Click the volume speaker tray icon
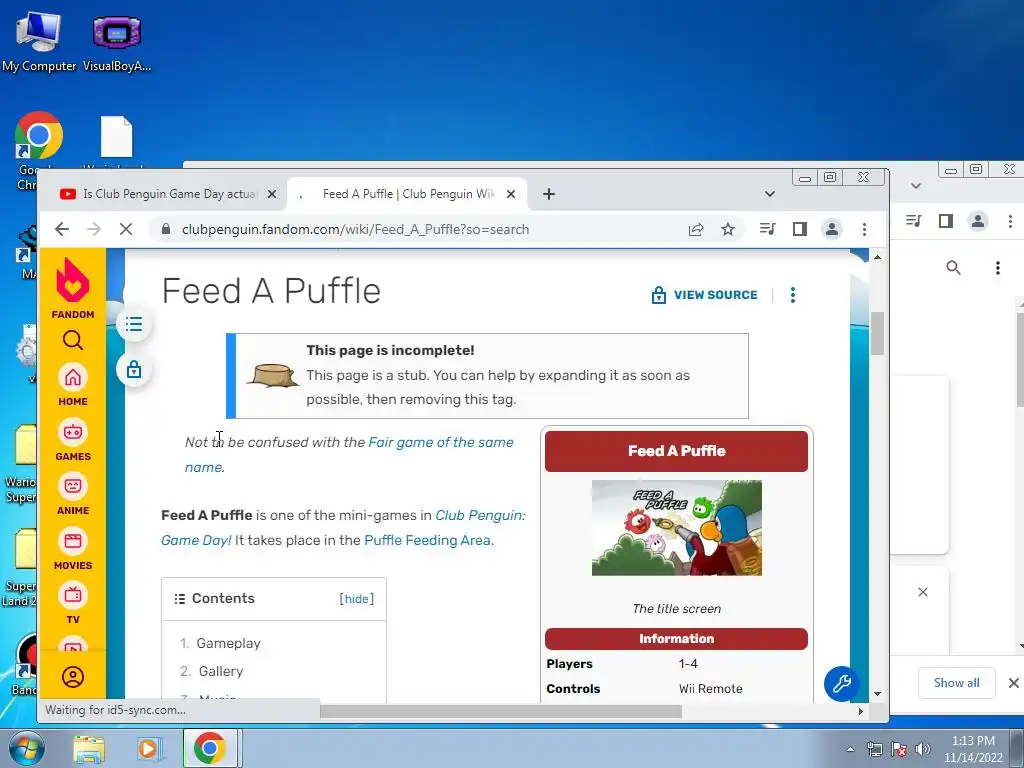Viewport: 1024px width, 768px height. tap(923, 749)
